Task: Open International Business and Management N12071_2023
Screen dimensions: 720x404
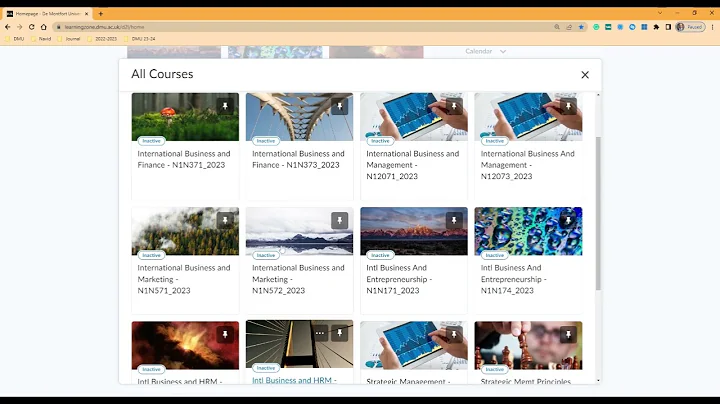Action: [x=412, y=165]
